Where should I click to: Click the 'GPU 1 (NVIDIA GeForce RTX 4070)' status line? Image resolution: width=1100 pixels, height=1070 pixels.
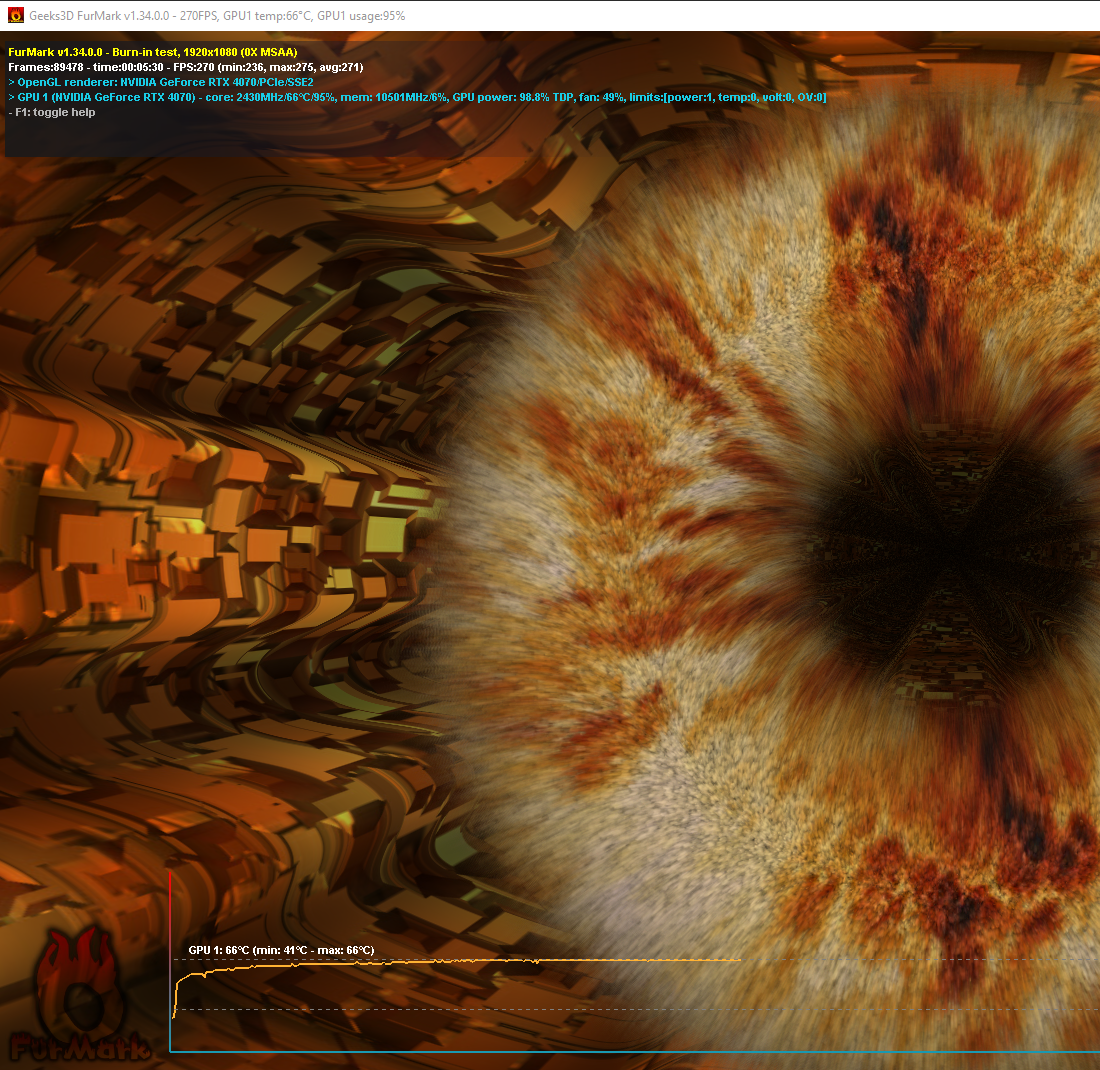[x=417, y=97]
